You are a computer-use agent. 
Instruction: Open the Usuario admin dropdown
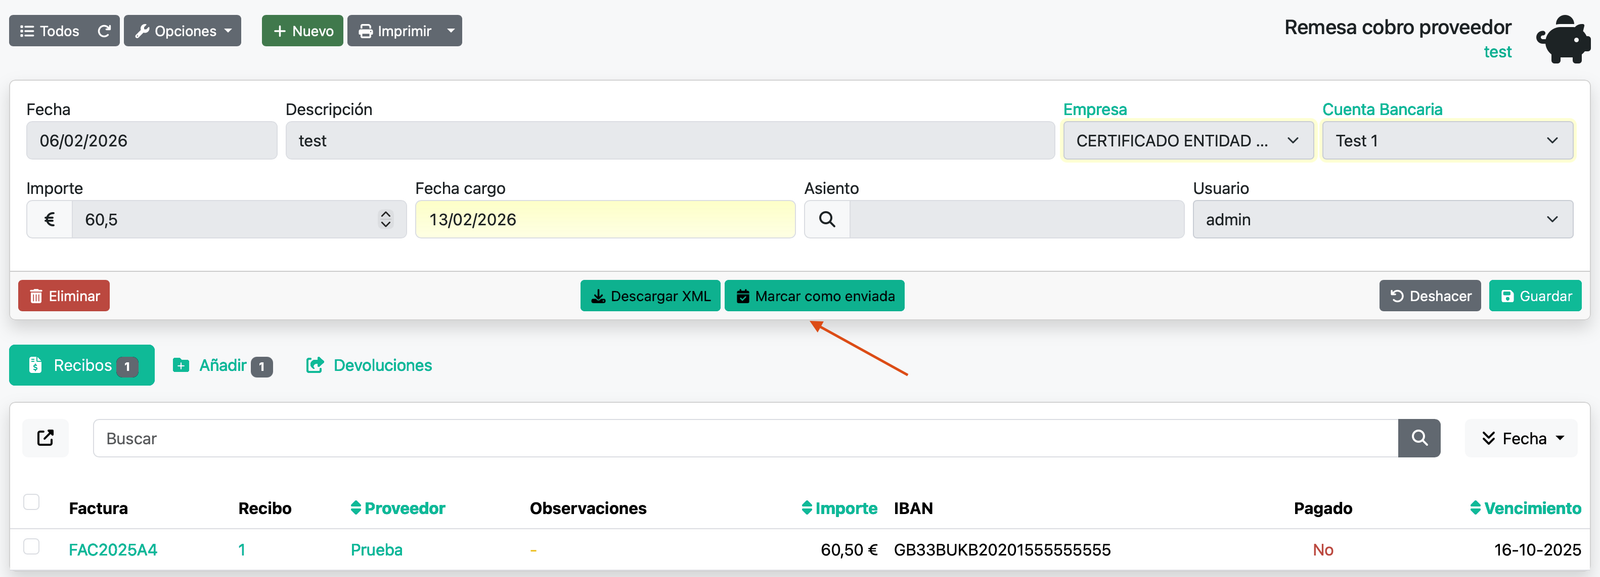tap(1383, 219)
